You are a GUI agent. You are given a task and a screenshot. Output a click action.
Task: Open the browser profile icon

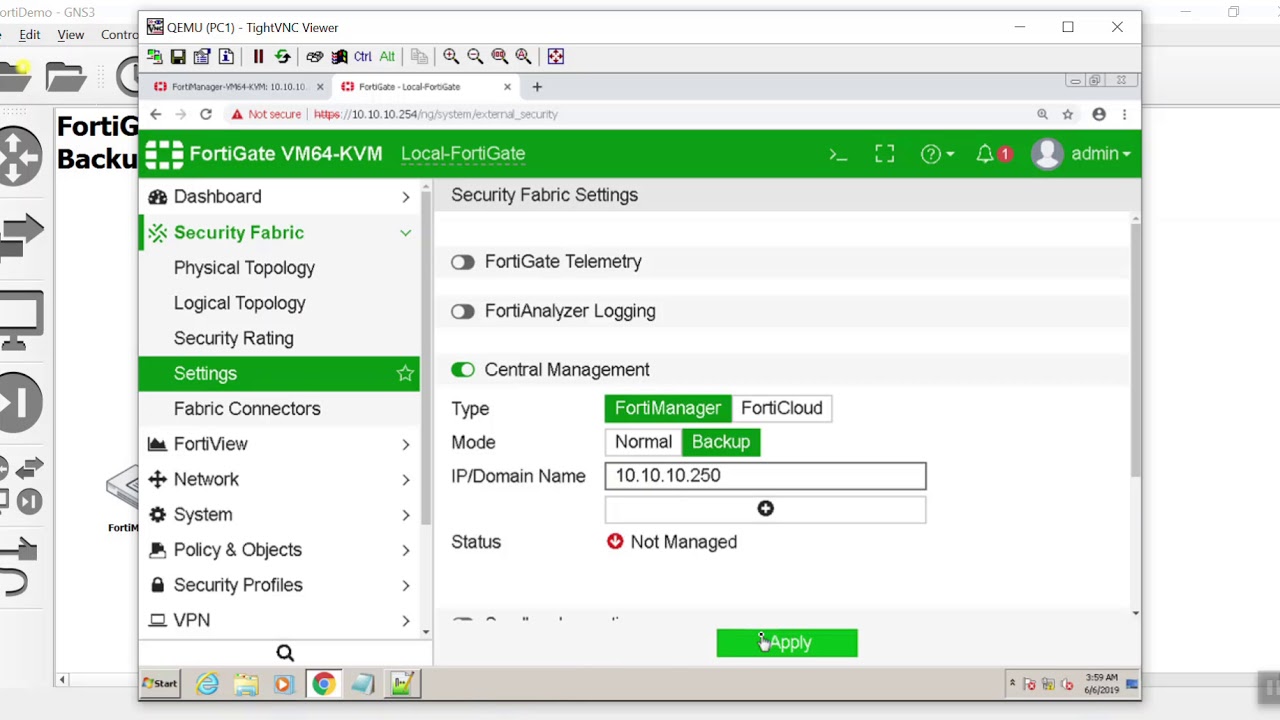click(x=1099, y=114)
